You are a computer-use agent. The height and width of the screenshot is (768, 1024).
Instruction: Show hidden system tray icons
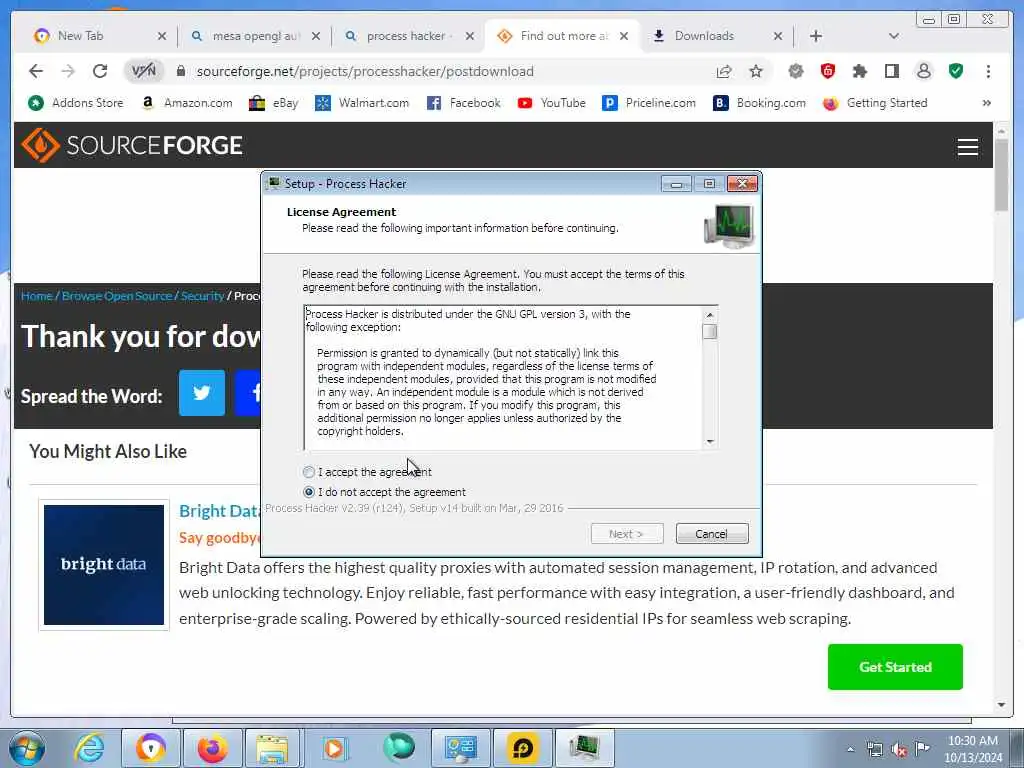click(850, 750)
